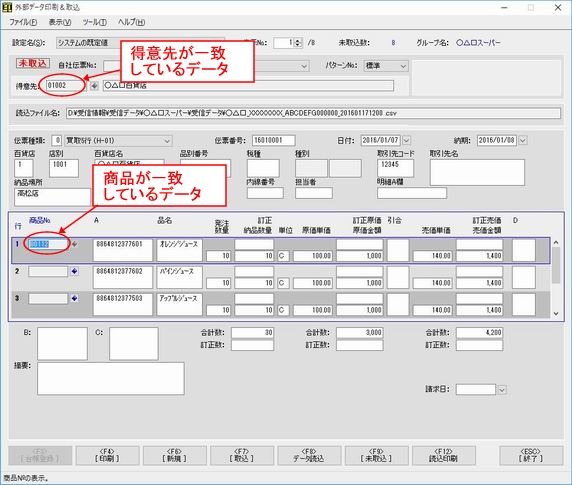The width and height of the screenshot is (572, 485).
Task: Click the detail list scroll down arrow
Action: [556, 313]
